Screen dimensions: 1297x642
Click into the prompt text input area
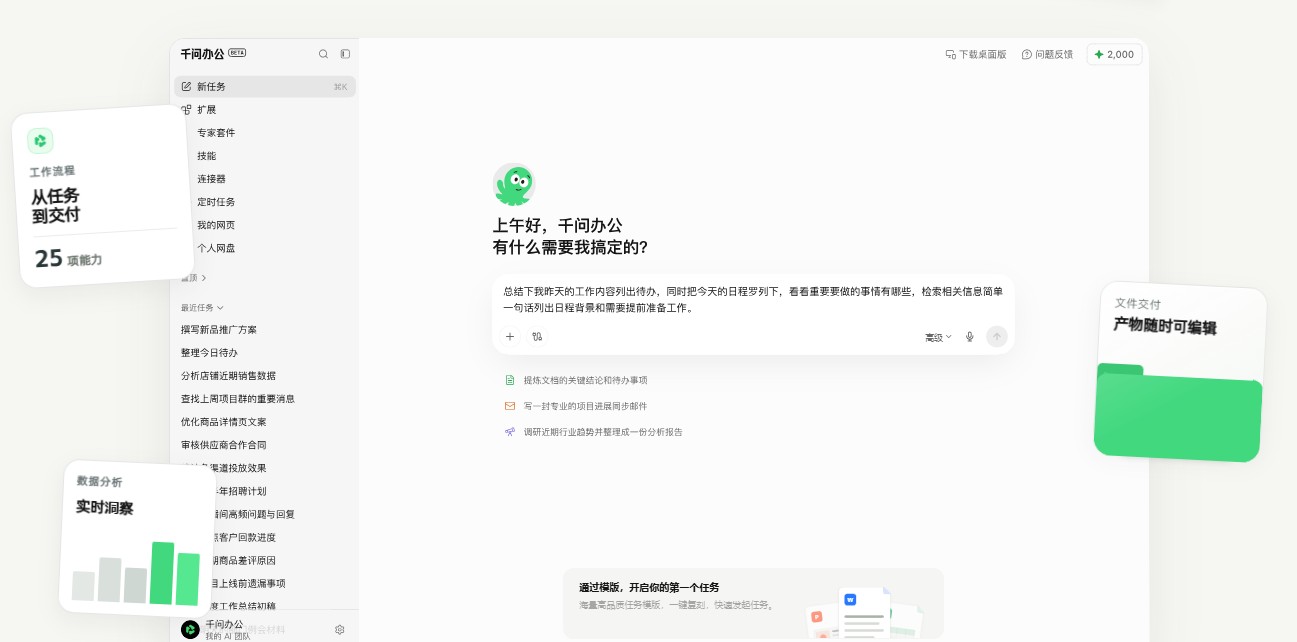pos(753,299)
